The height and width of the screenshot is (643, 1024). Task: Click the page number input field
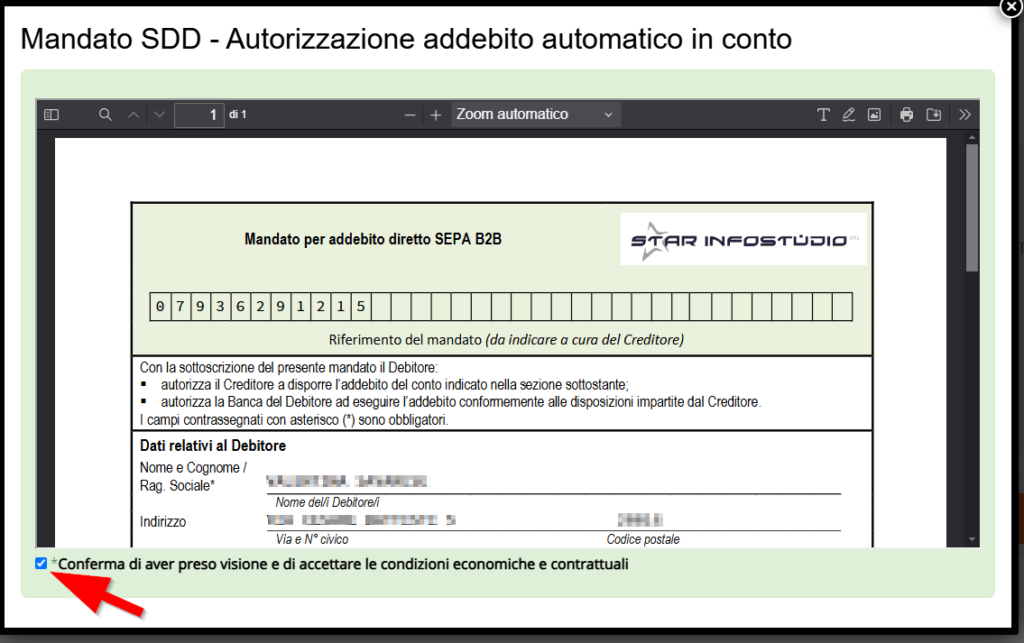click(199, 115)
